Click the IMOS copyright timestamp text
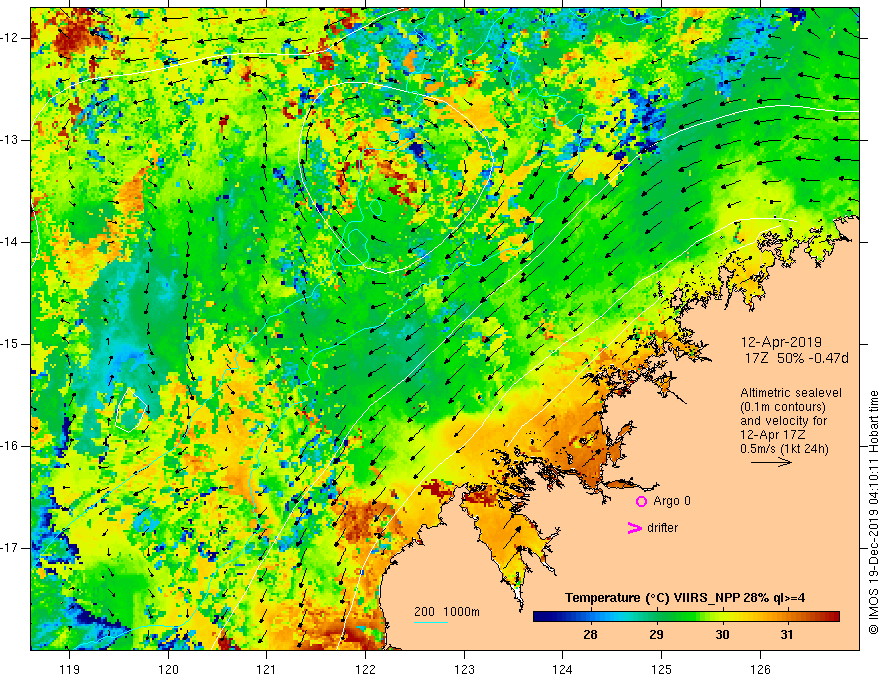 tap(873, 512)
